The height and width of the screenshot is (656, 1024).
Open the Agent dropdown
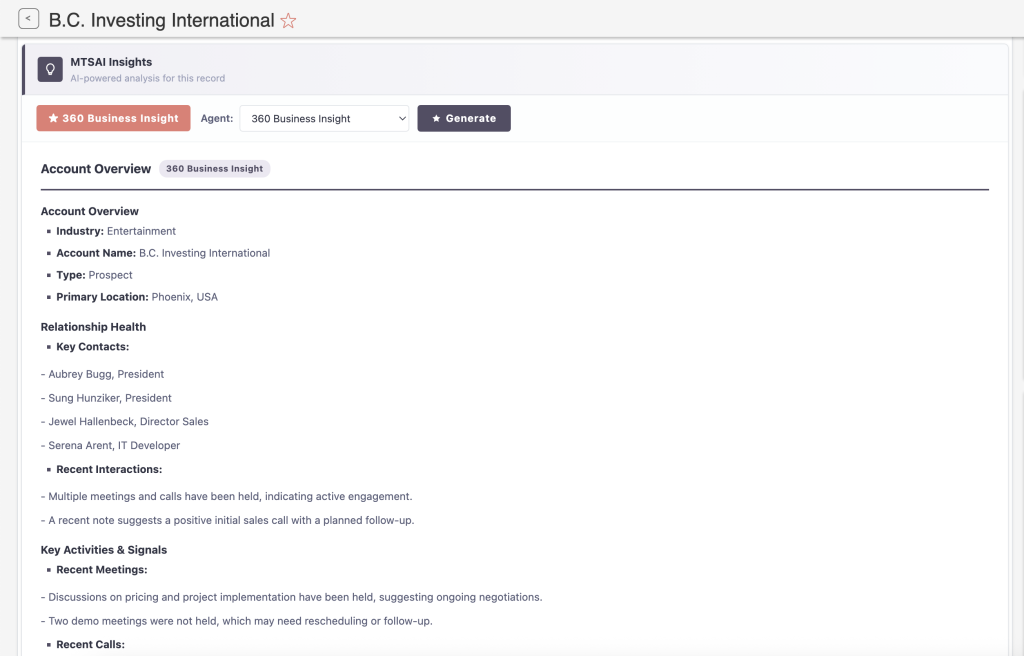324,118
